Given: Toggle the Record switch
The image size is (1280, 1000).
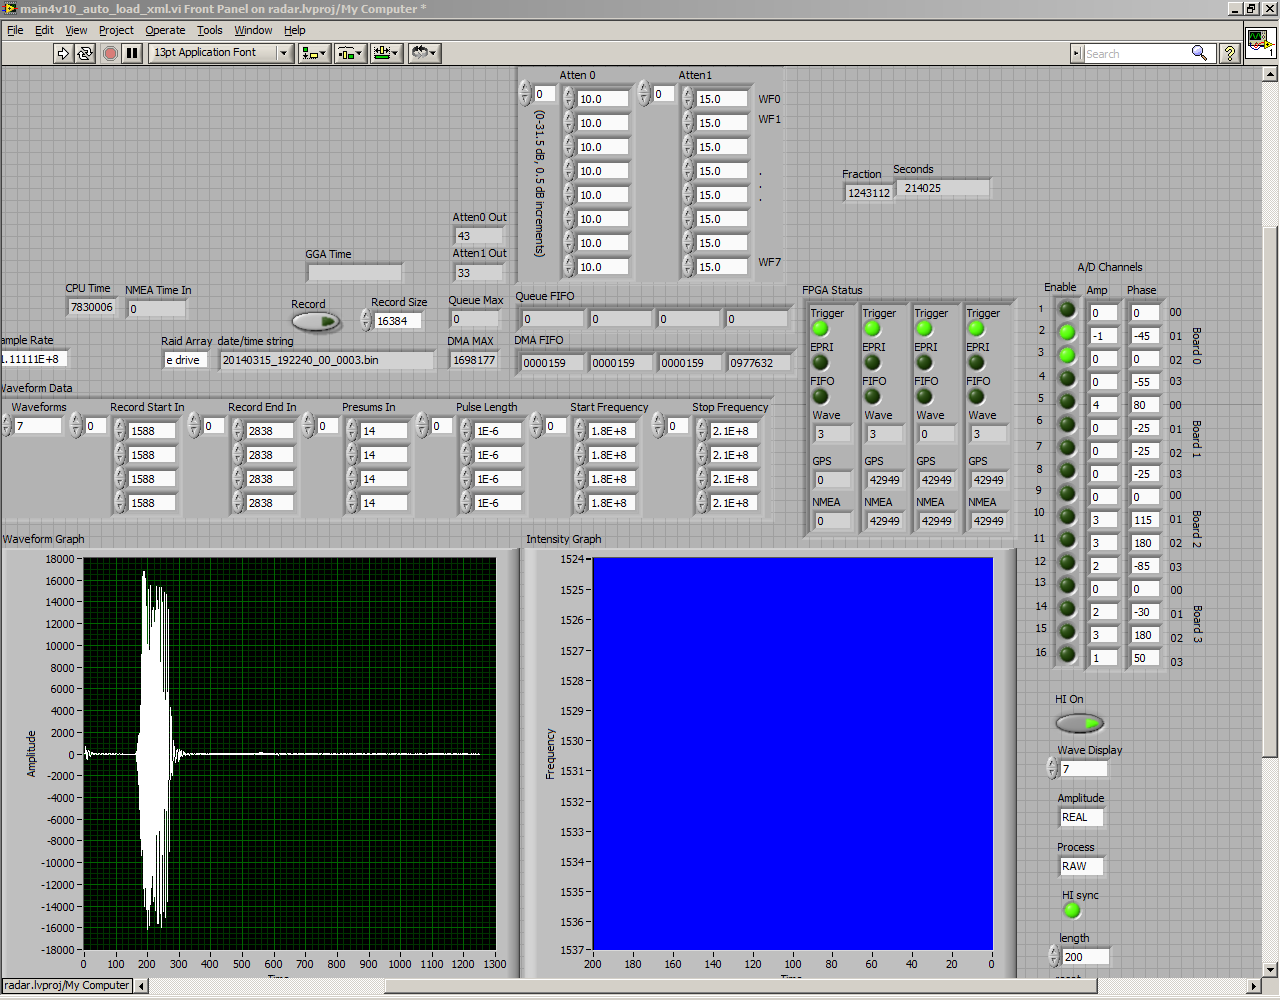Looking at the screenshot, I should (316, 321).
